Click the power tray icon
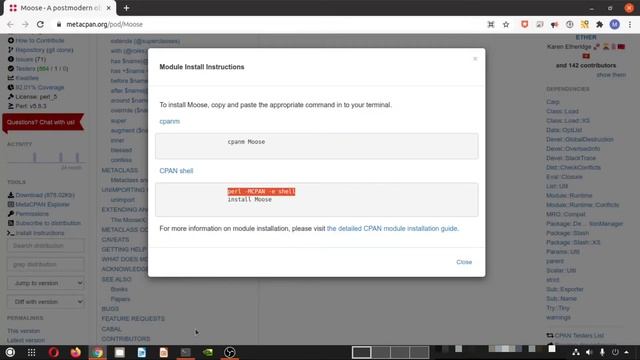The height and width of the screenshot is (360, 640). pyautogui.click(x=615, y=352)
